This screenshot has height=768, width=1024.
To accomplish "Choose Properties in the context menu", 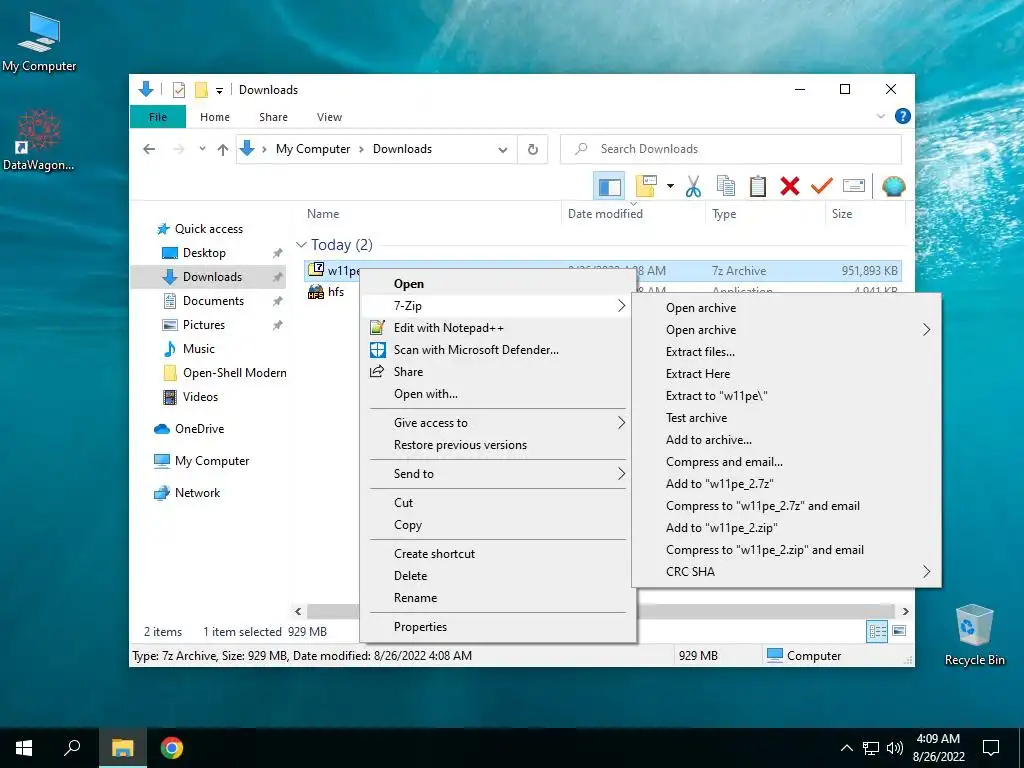I will point(497,626).
